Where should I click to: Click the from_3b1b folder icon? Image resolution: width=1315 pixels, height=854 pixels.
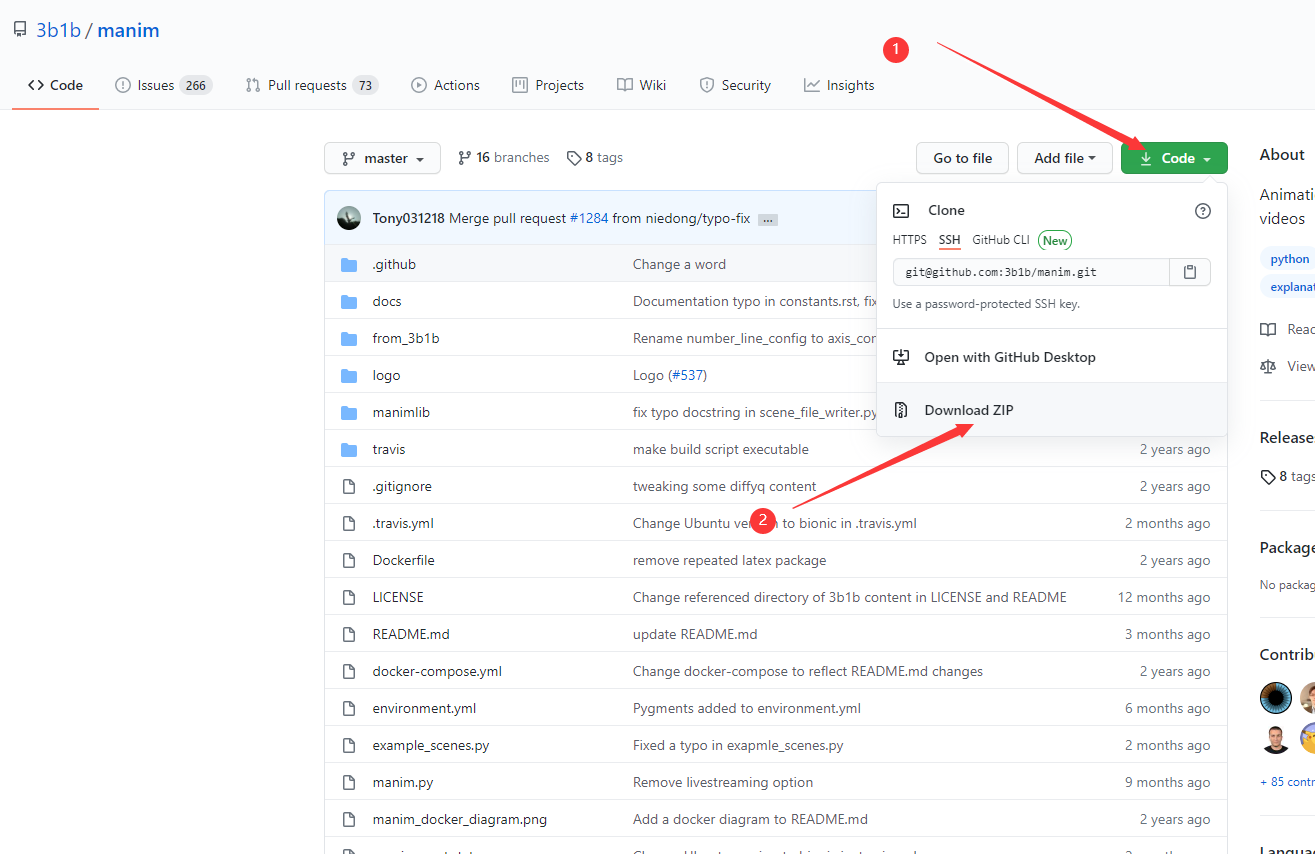pos(349,338)
